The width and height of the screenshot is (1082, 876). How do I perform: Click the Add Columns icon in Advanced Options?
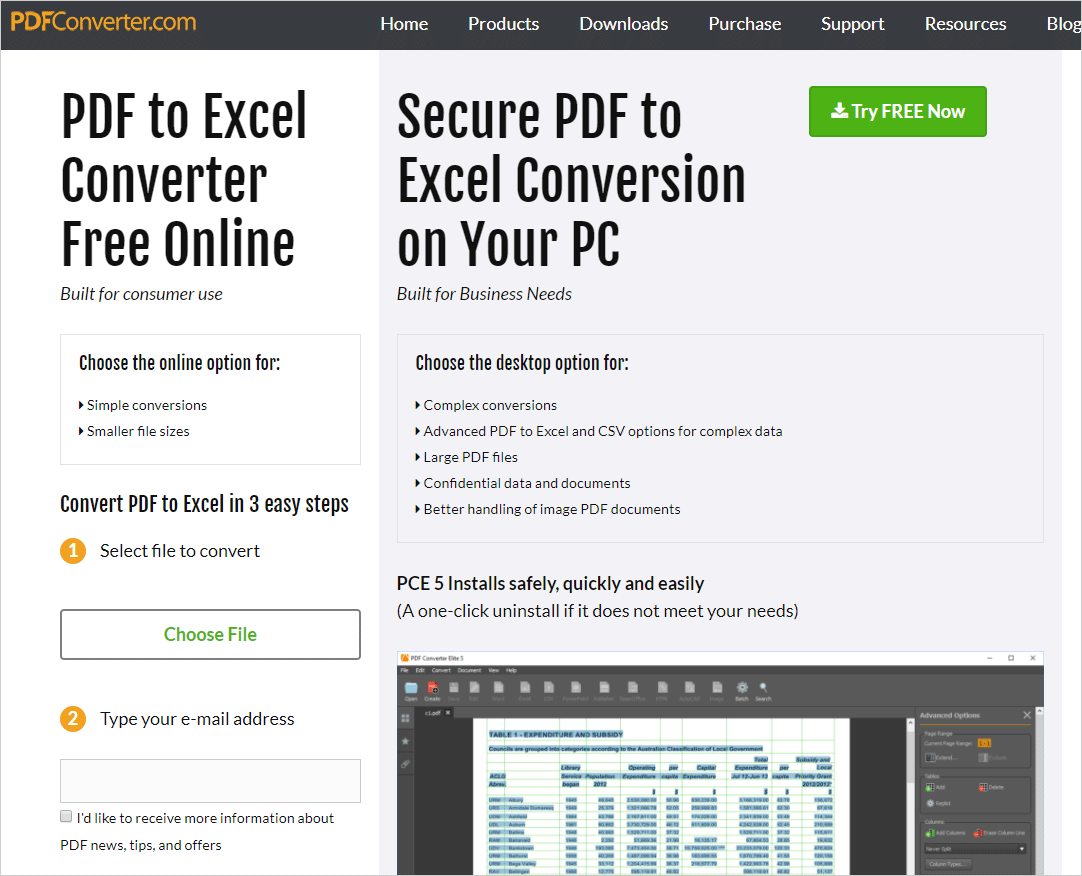coord(930,833)
